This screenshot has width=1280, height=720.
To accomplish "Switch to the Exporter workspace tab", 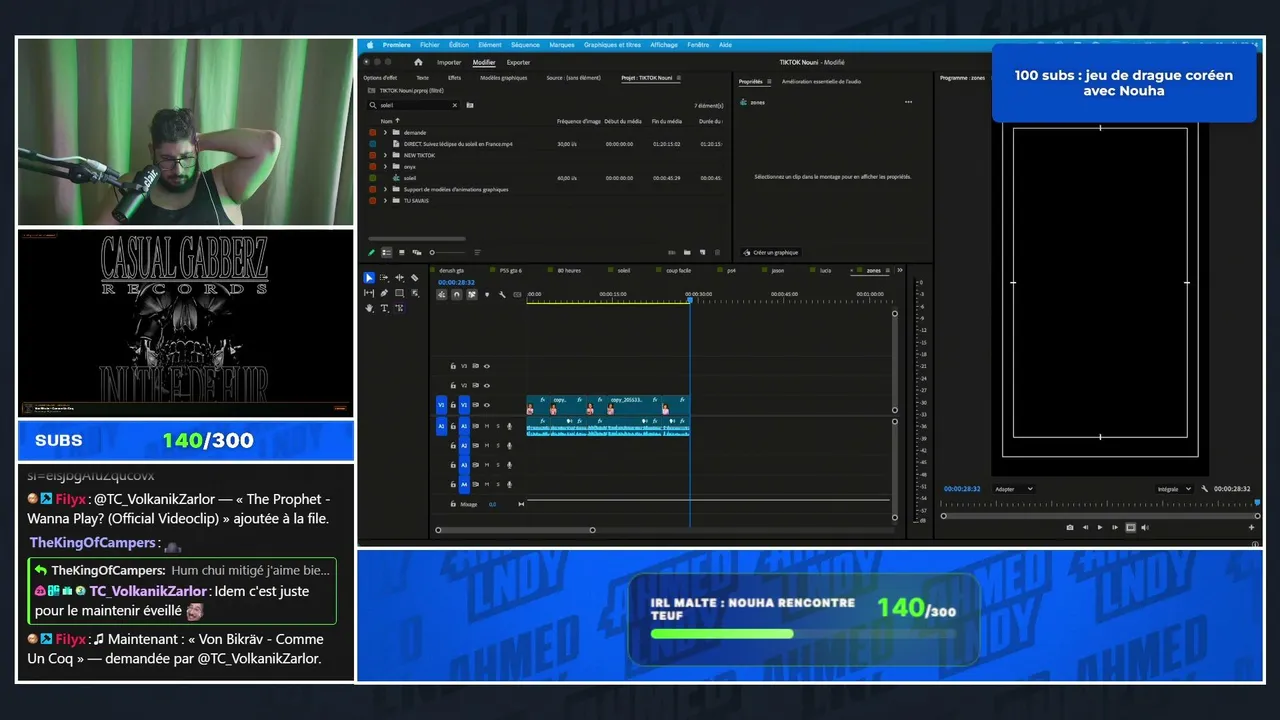I will pyautogui.click(x=518, y=62).
